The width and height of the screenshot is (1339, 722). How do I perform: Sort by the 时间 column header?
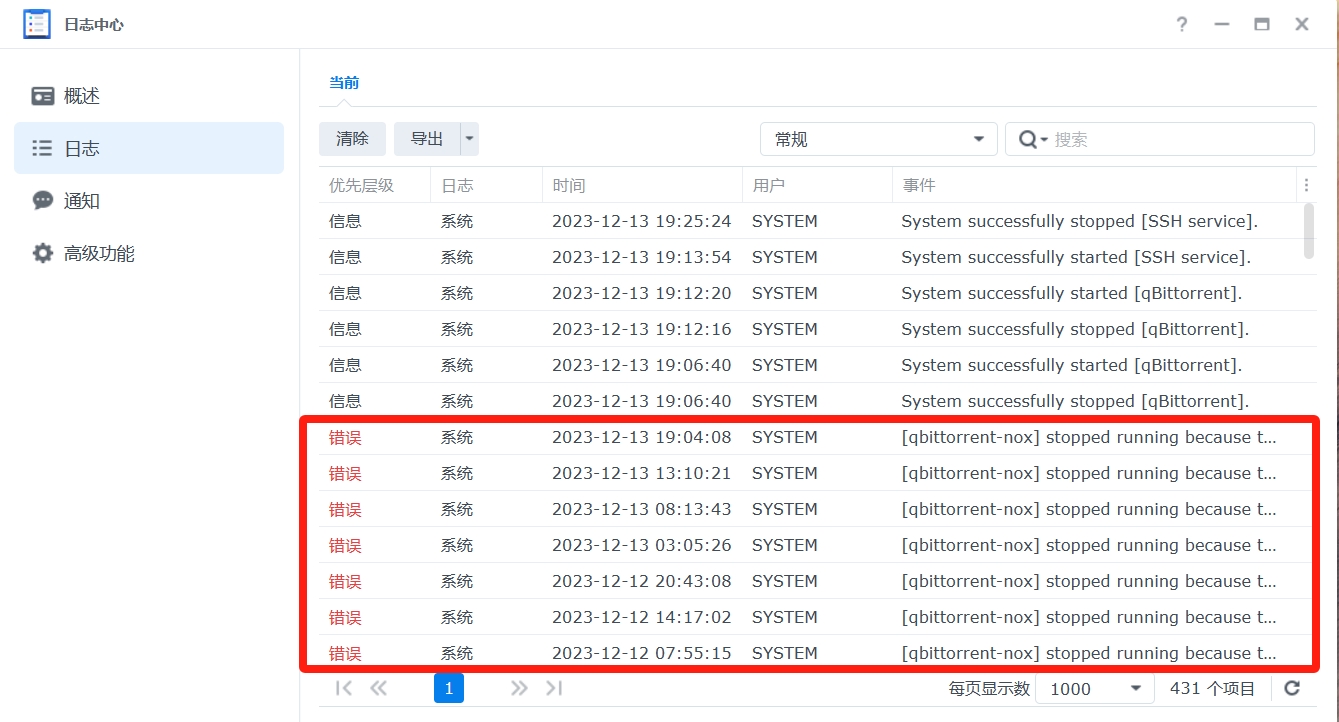point(640,185)
